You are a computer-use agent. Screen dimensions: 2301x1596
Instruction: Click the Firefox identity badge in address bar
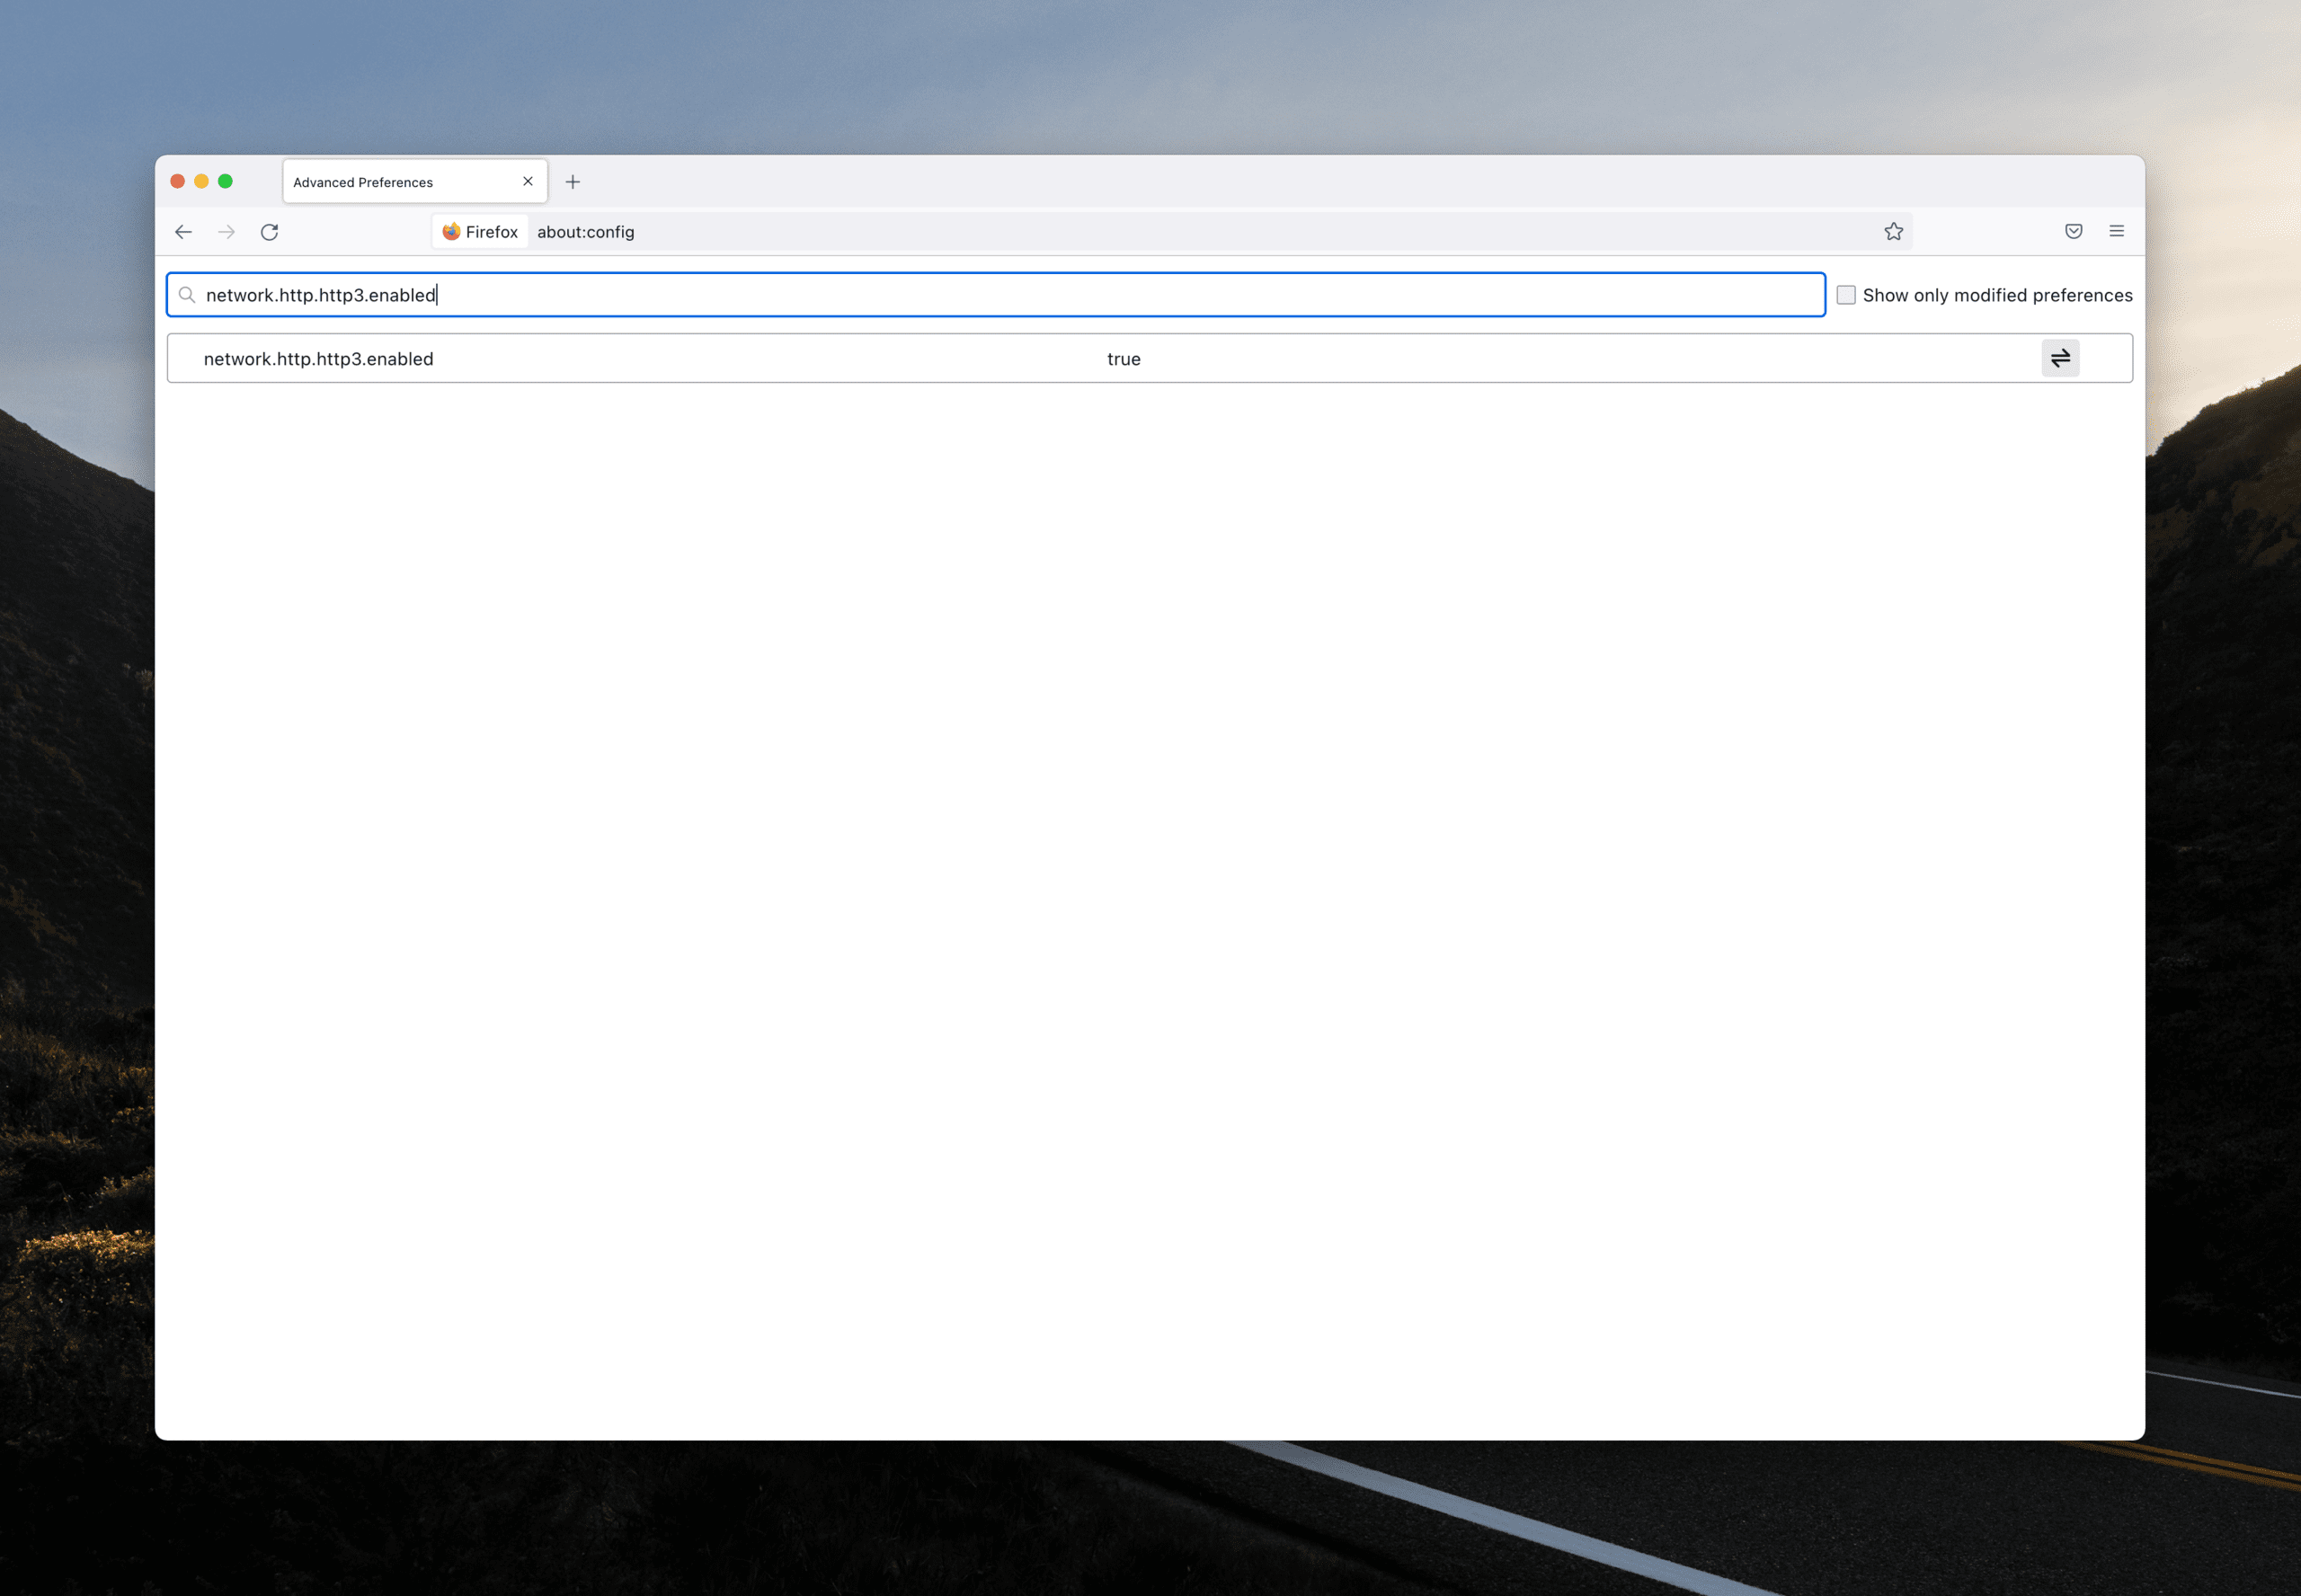click(480, 232)
